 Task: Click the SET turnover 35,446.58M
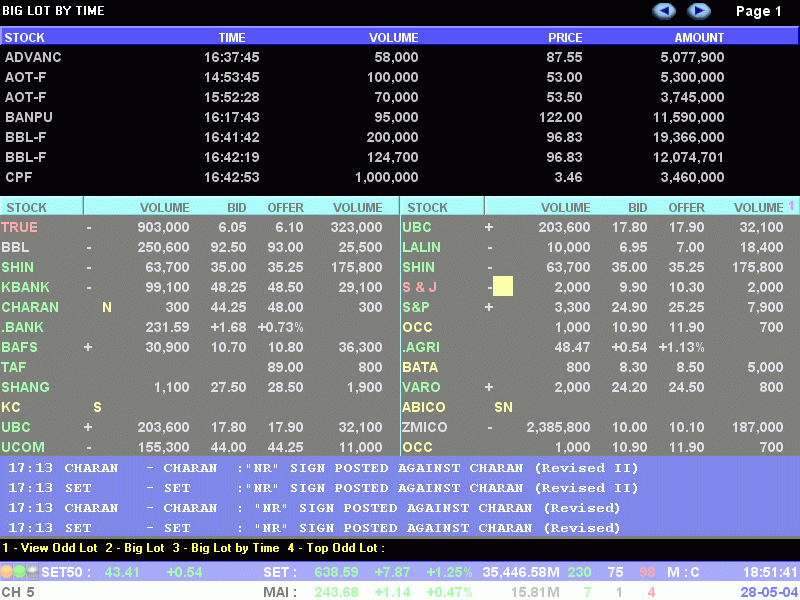click(520, 572)
